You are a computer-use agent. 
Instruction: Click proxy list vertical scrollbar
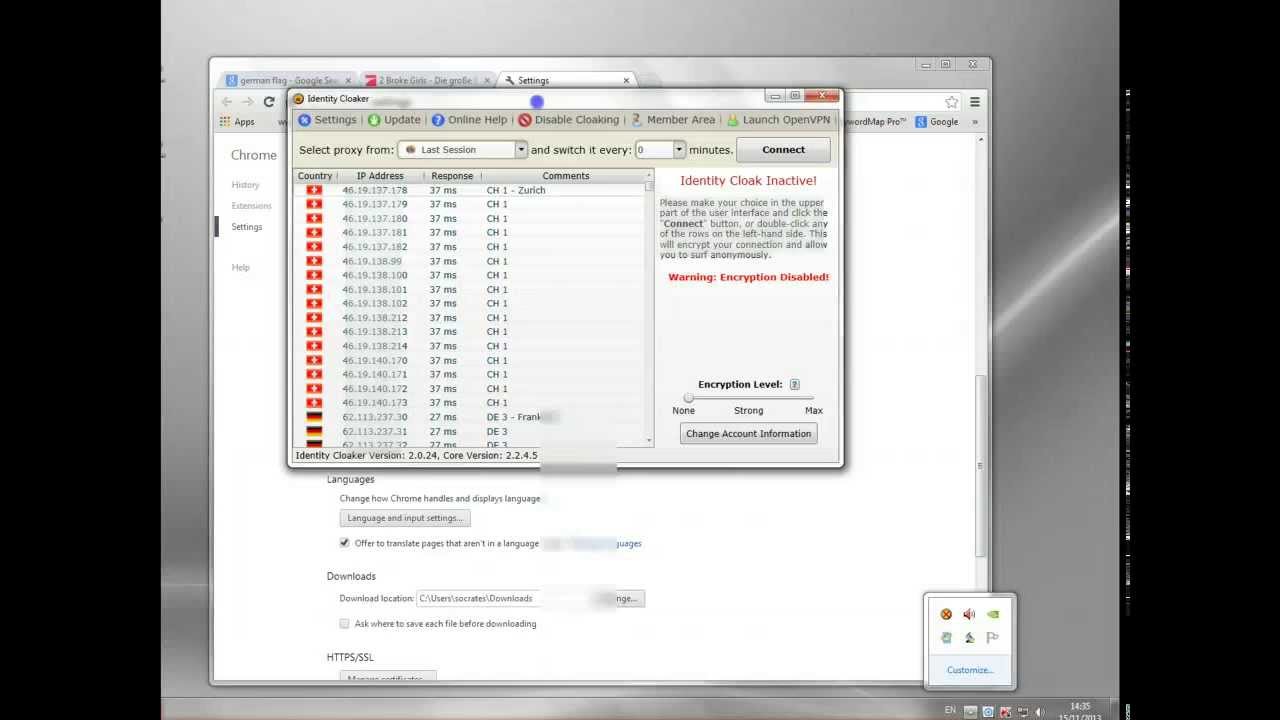tap(649, 310)
